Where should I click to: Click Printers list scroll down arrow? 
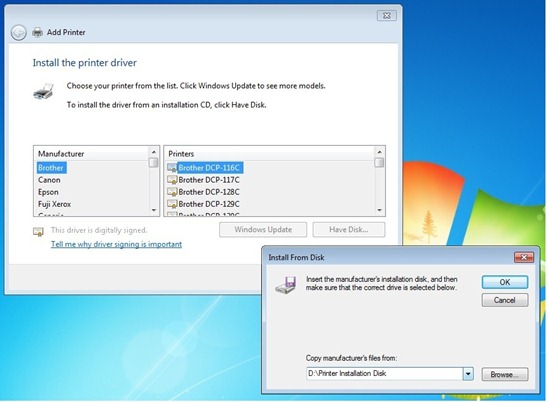coord(379,210)
